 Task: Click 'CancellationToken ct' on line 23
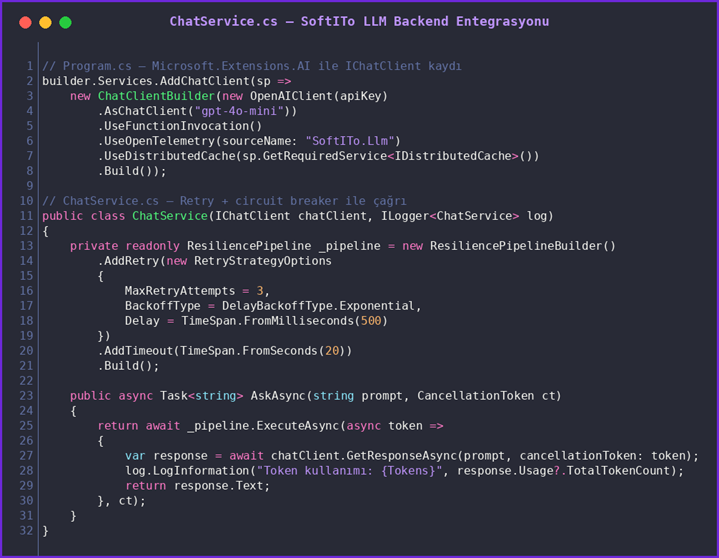coord(486,396)
